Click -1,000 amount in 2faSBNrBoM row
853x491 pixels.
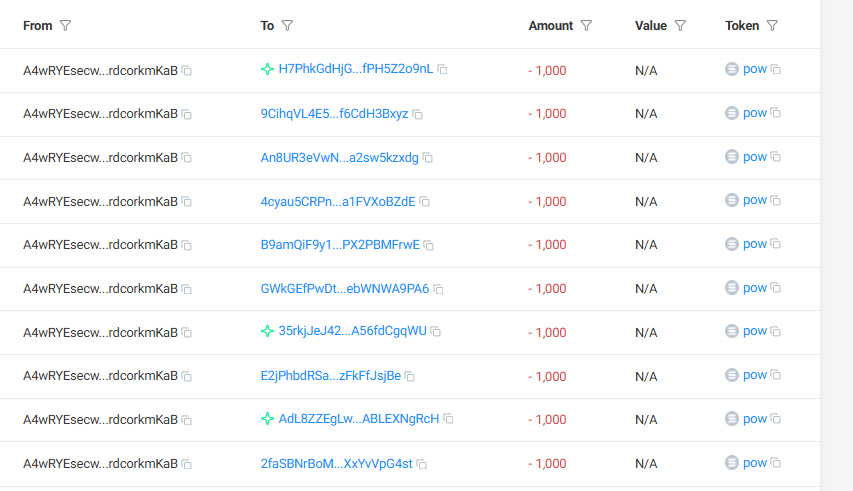[x=547, y=464]
